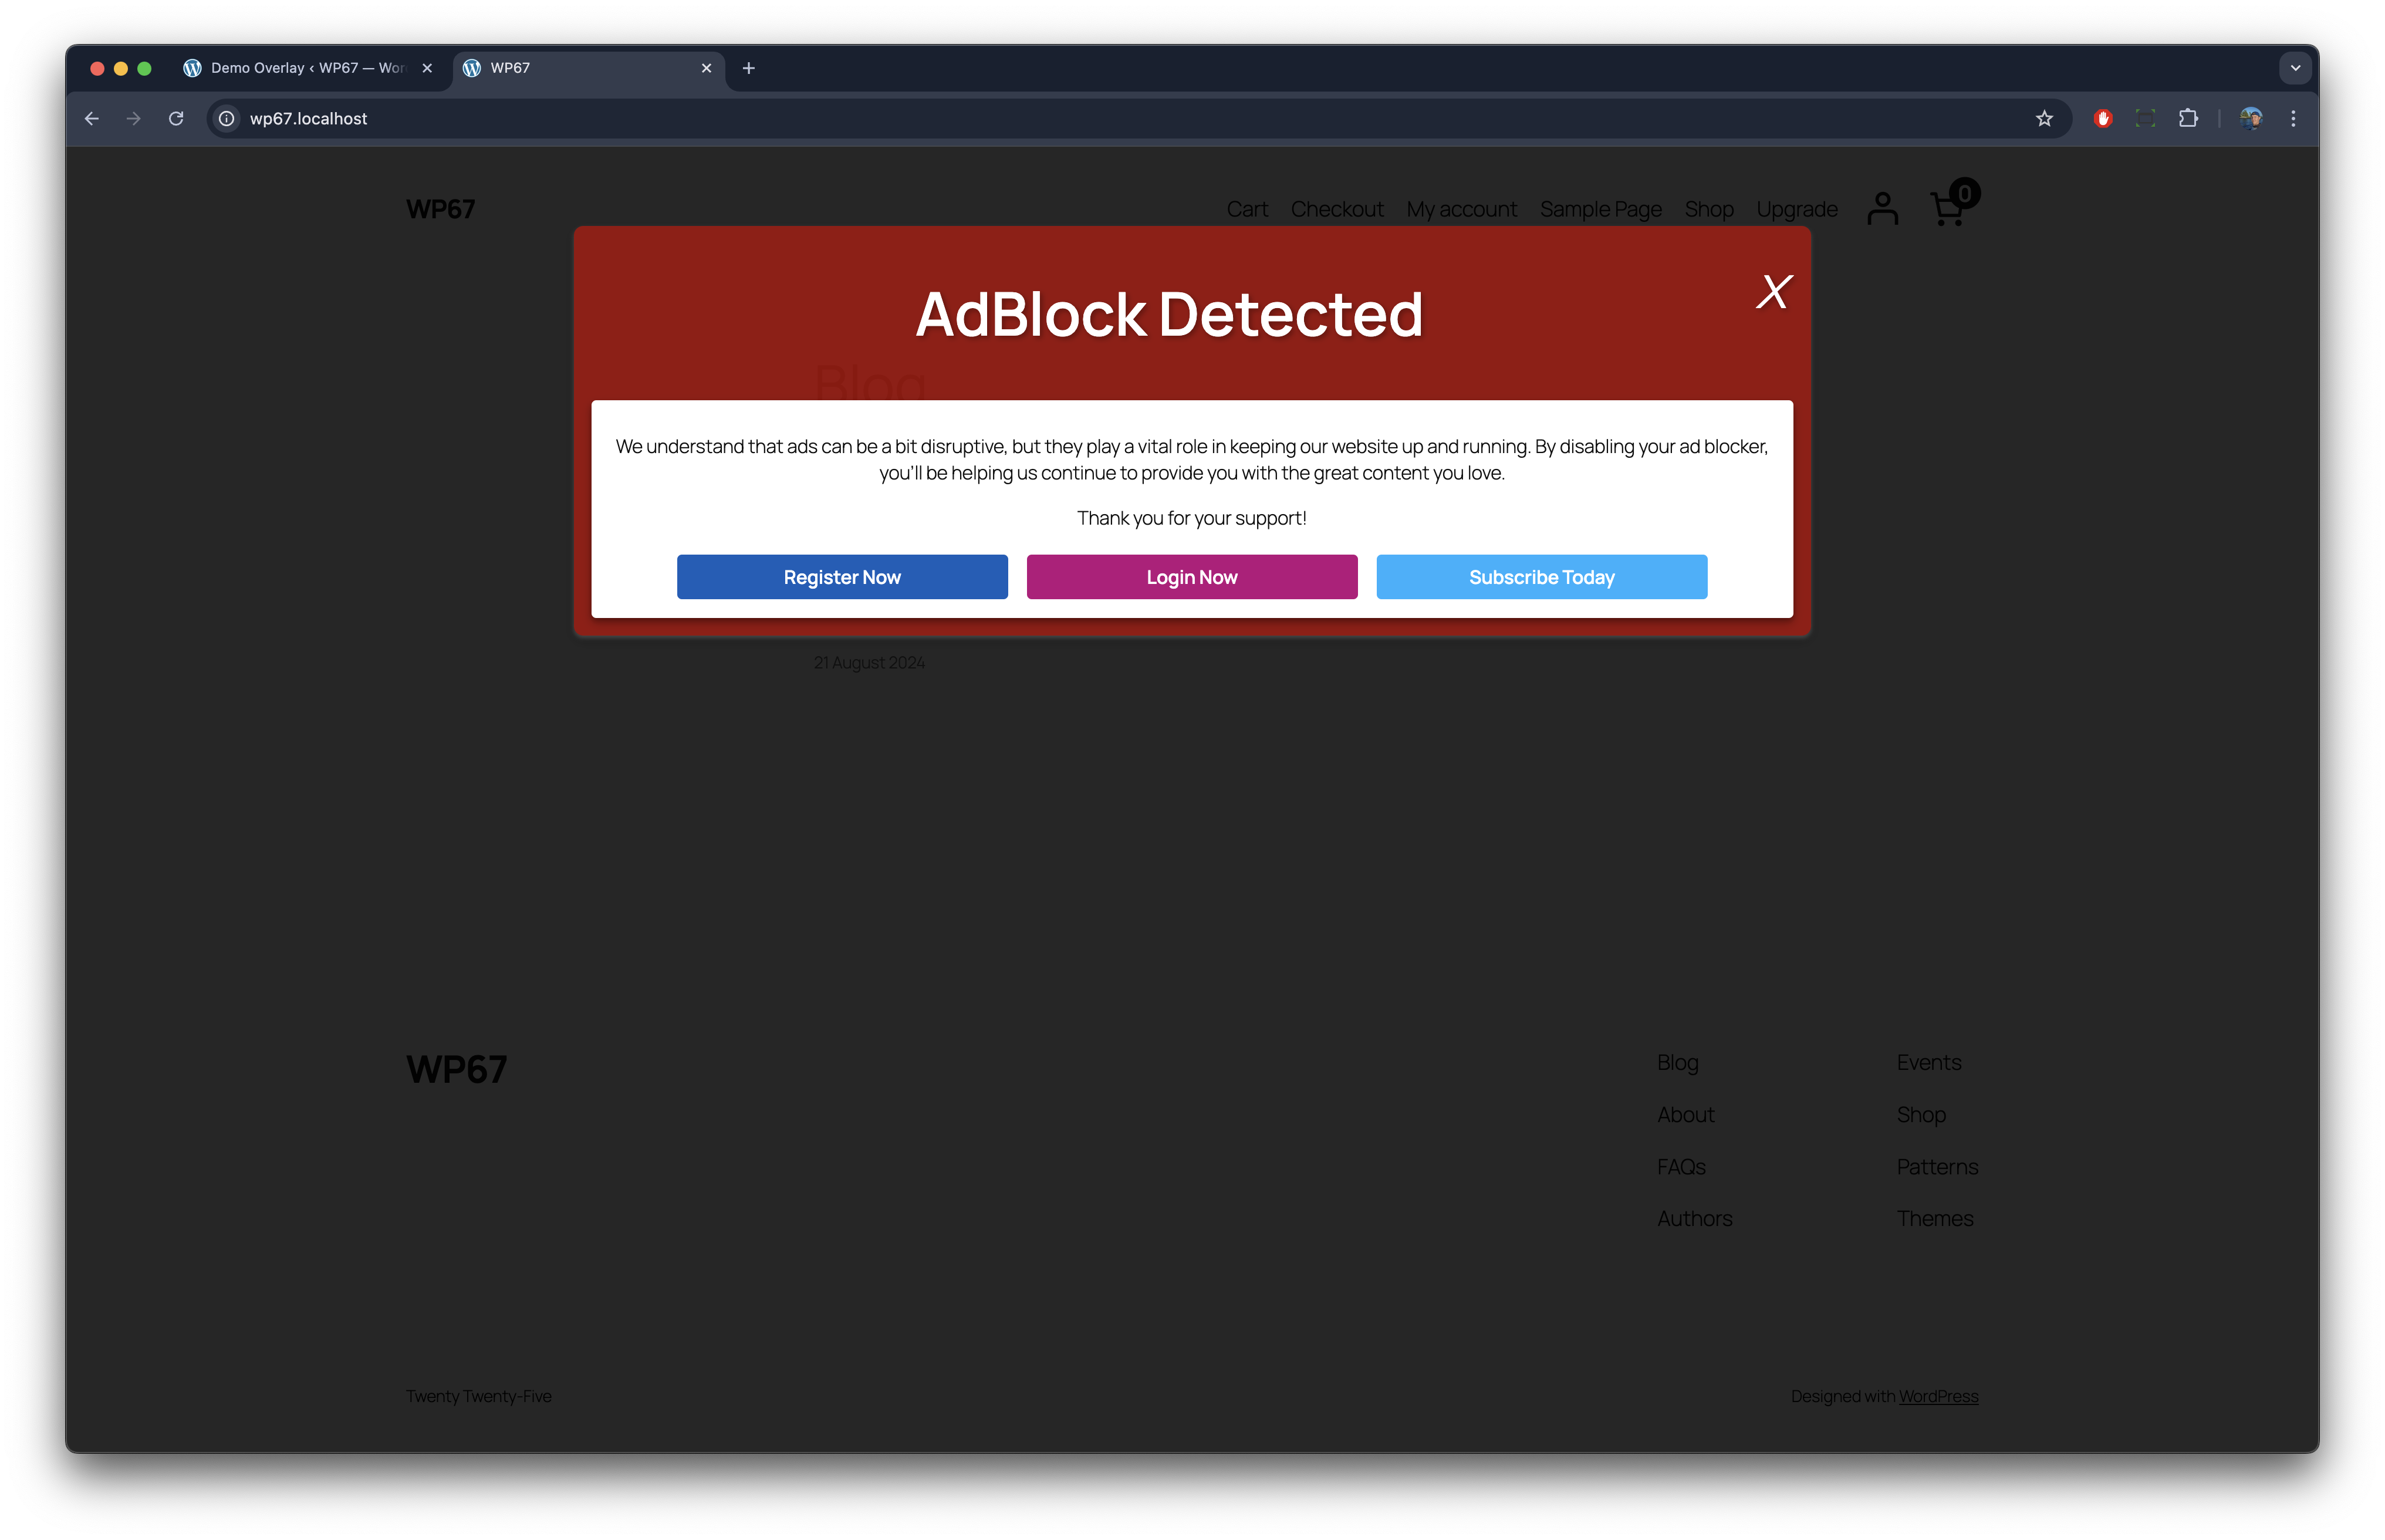Click the Login Now button
The height and width of the screenshot is (1540, 2385).
point(1192,577)
